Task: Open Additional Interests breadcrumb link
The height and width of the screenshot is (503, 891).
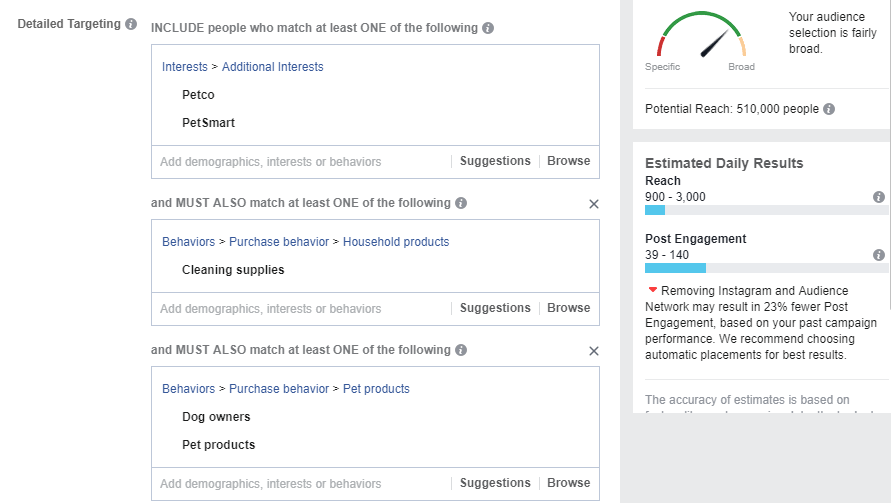Action: tap(272, 66)
